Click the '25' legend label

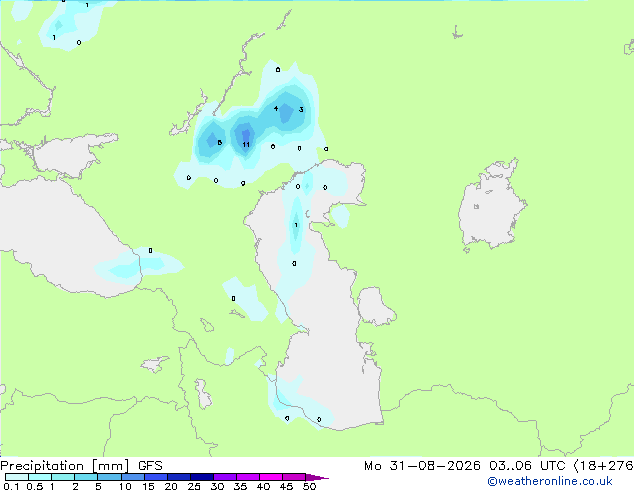(194, 486)
